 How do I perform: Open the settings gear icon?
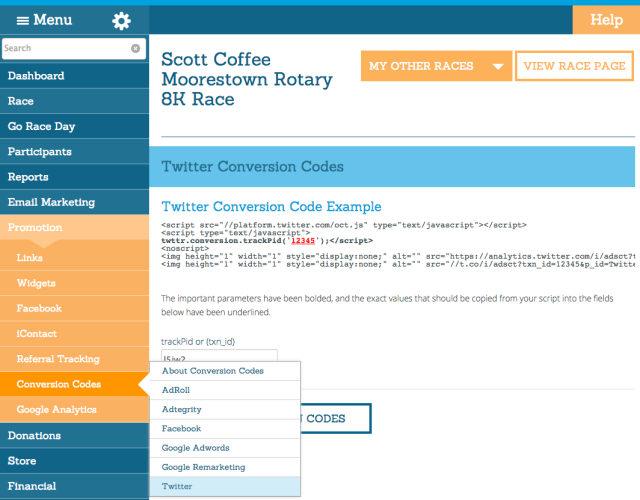[x=121, y=20]
